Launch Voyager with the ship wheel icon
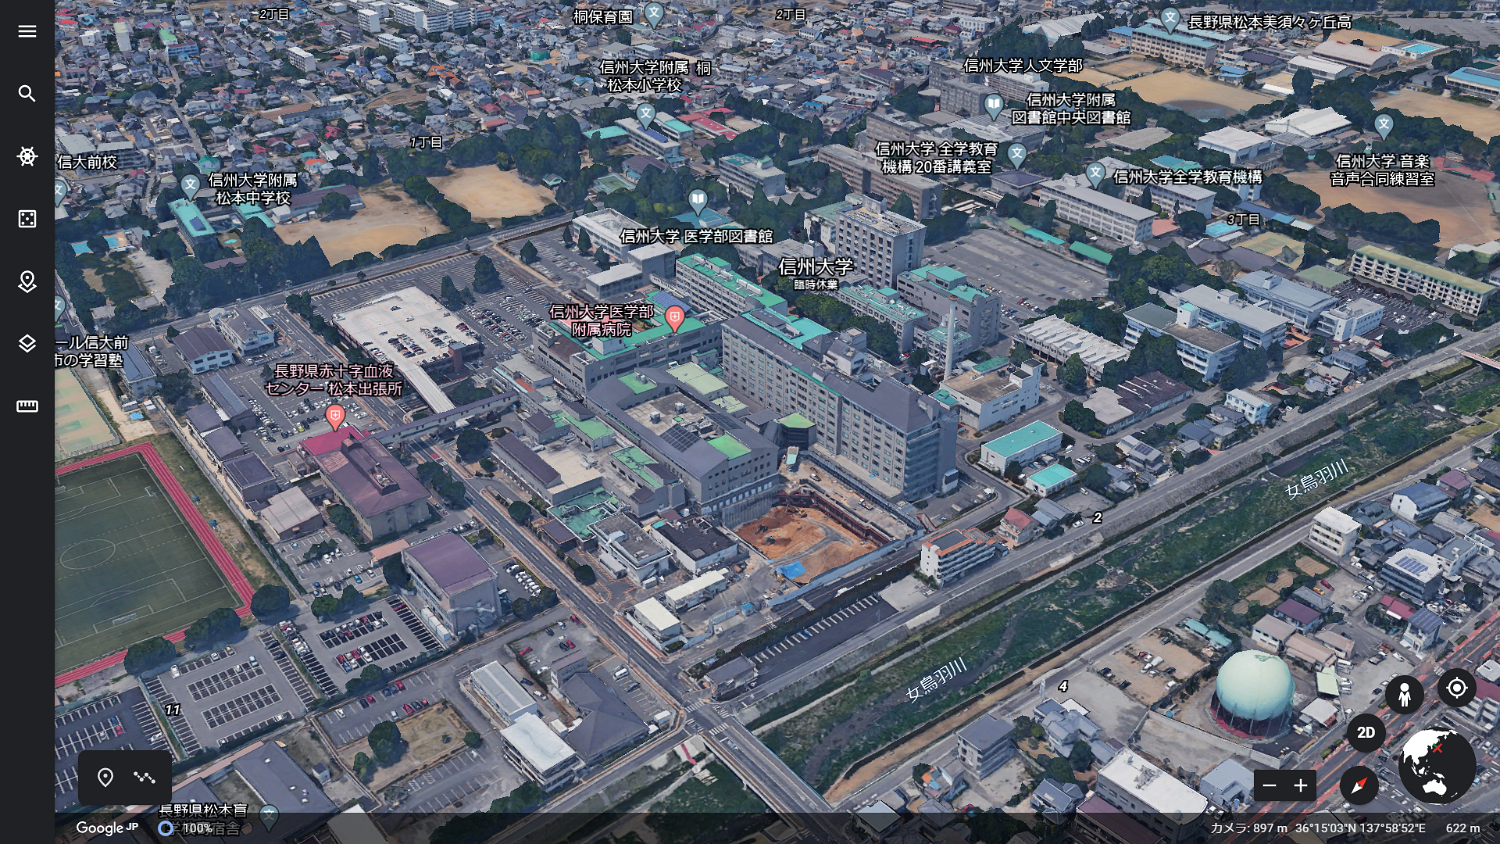Viewport: 1500px width, 844px height. tap(27, 156)
